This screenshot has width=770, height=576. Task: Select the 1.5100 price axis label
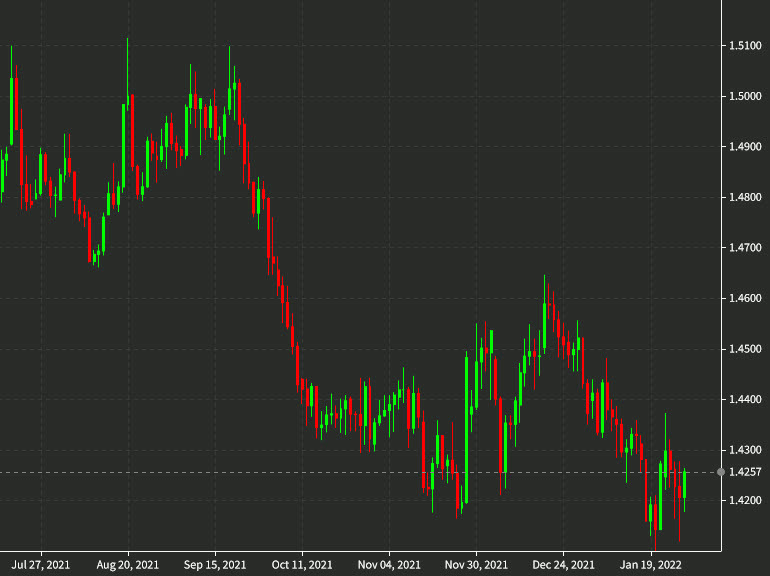746,46
